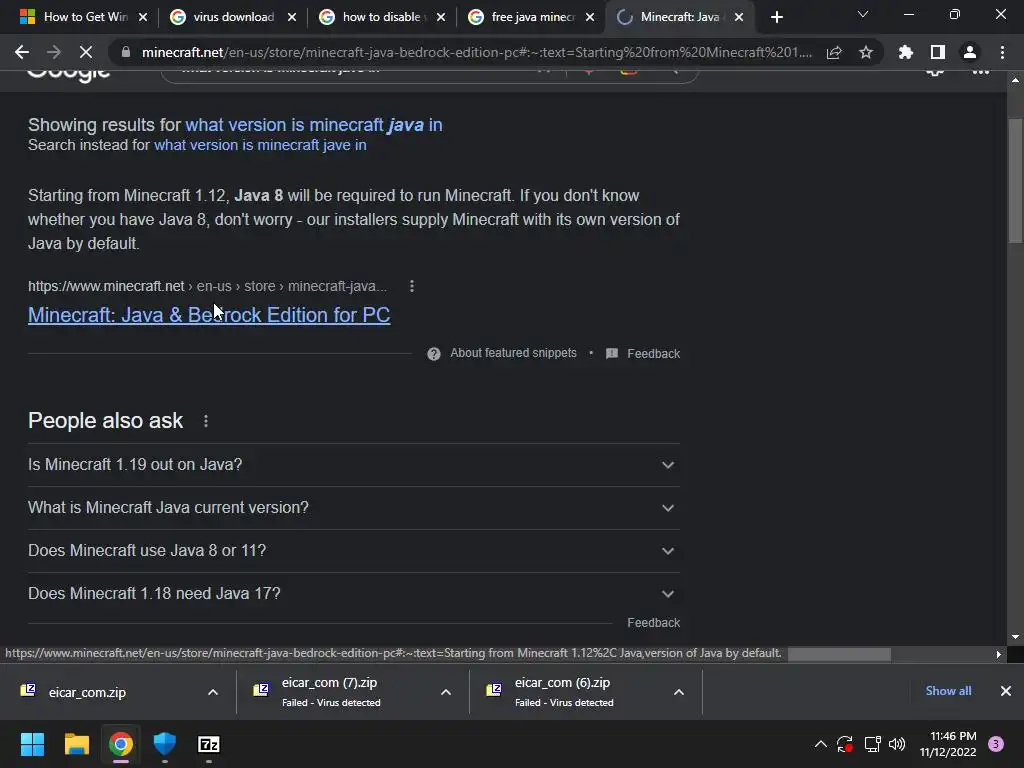This screenshot has width=1024, height=768.
Task: Click the forward navigation arrow
Action: pos(54,52)
